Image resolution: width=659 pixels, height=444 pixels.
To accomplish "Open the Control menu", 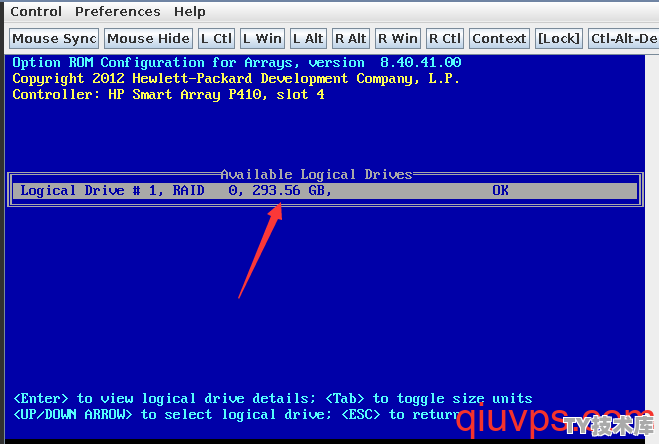I will coord(36,11).
